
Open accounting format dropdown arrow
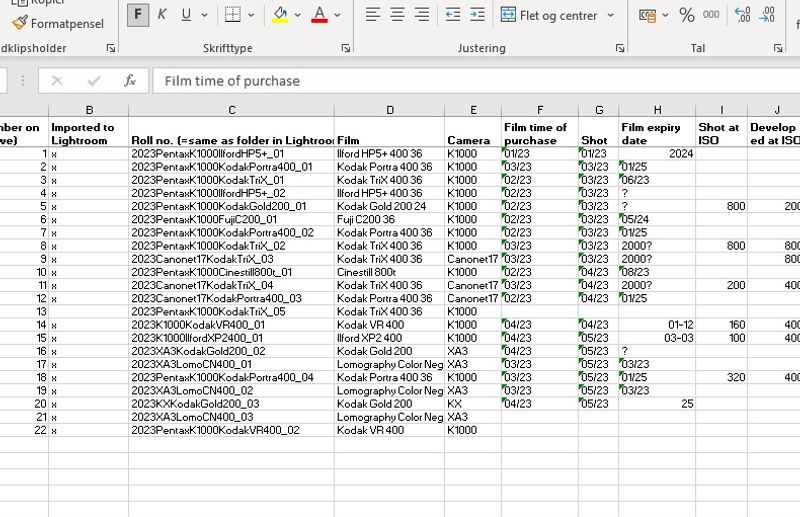665,15
